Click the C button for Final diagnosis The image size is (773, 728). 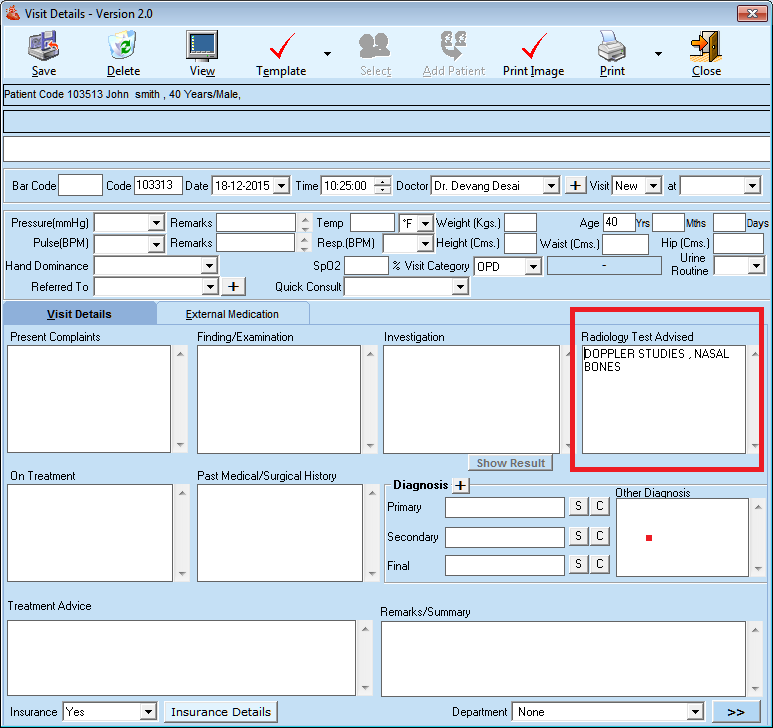tap(600, 566)
